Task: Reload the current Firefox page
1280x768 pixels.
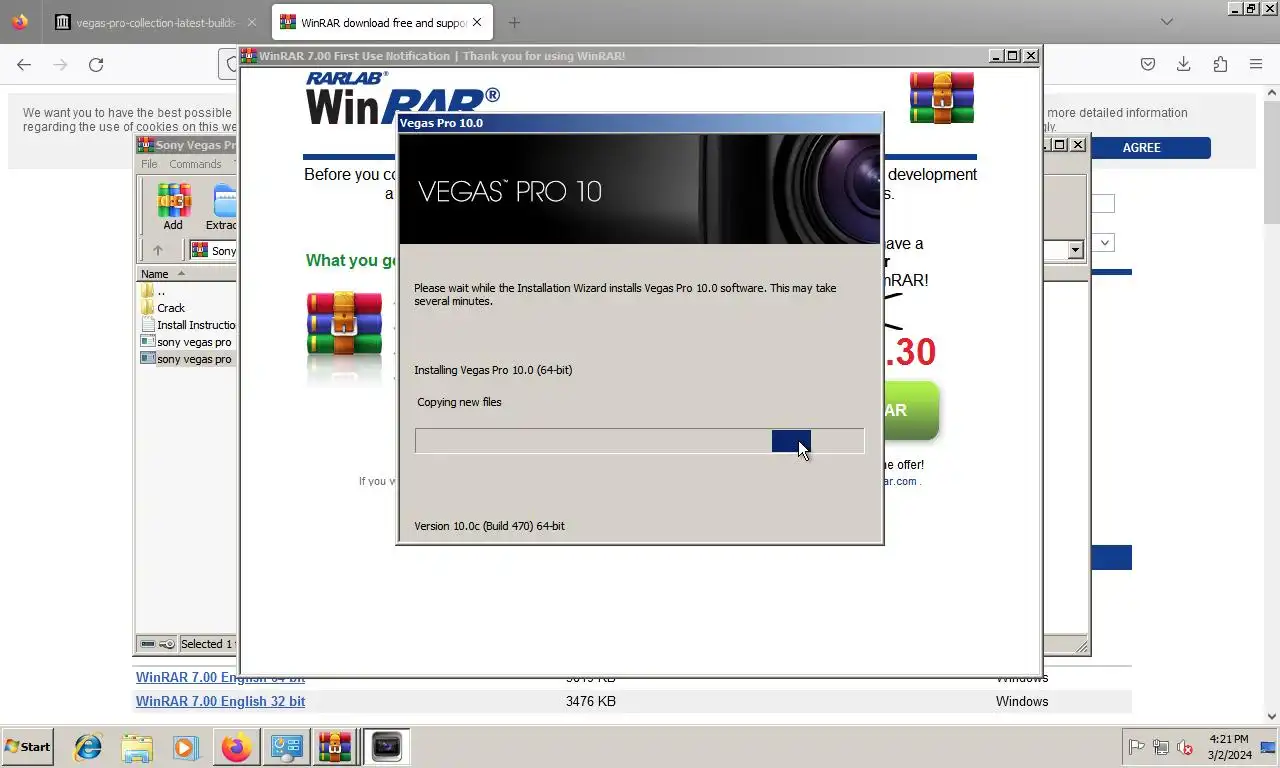Action: [x=96, y=64]
